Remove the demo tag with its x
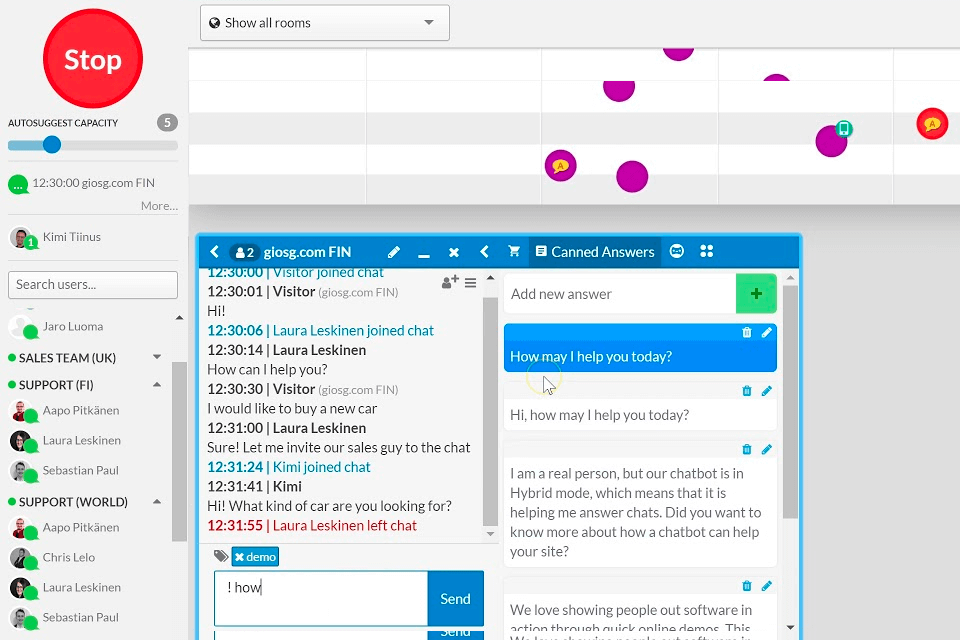 (x=240, y=557)
